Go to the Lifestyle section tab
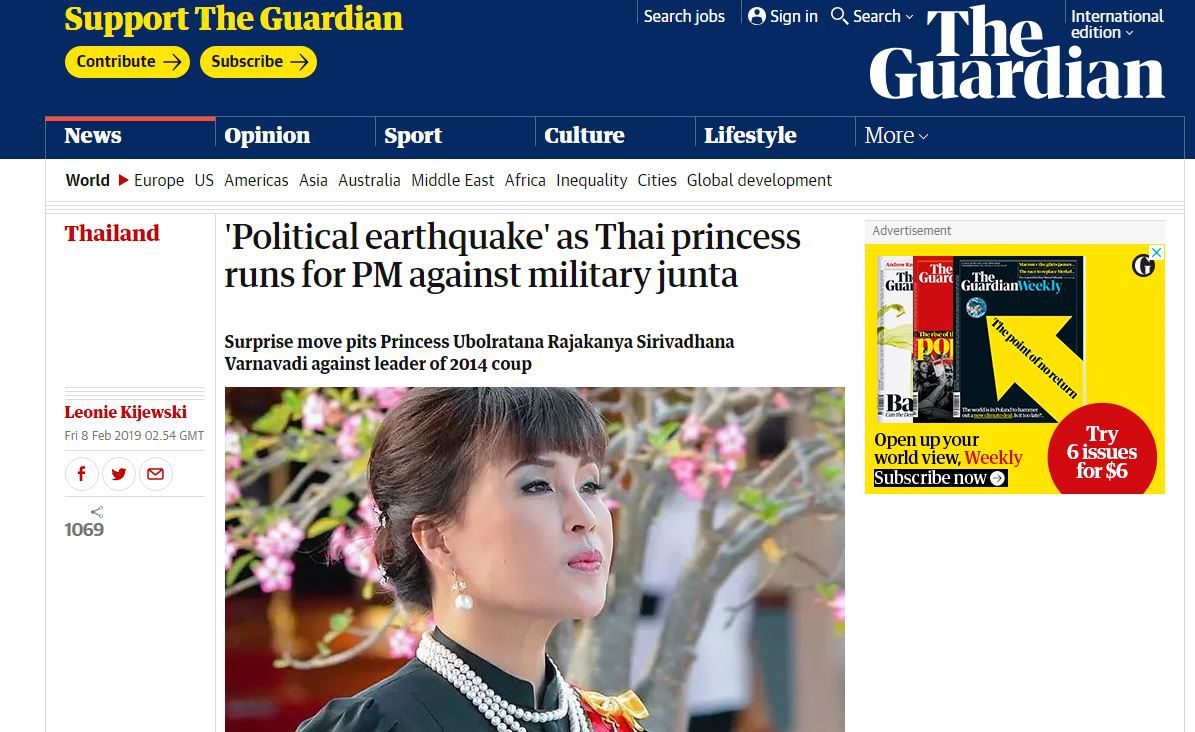1195x732 pixels. coord(750,136)
